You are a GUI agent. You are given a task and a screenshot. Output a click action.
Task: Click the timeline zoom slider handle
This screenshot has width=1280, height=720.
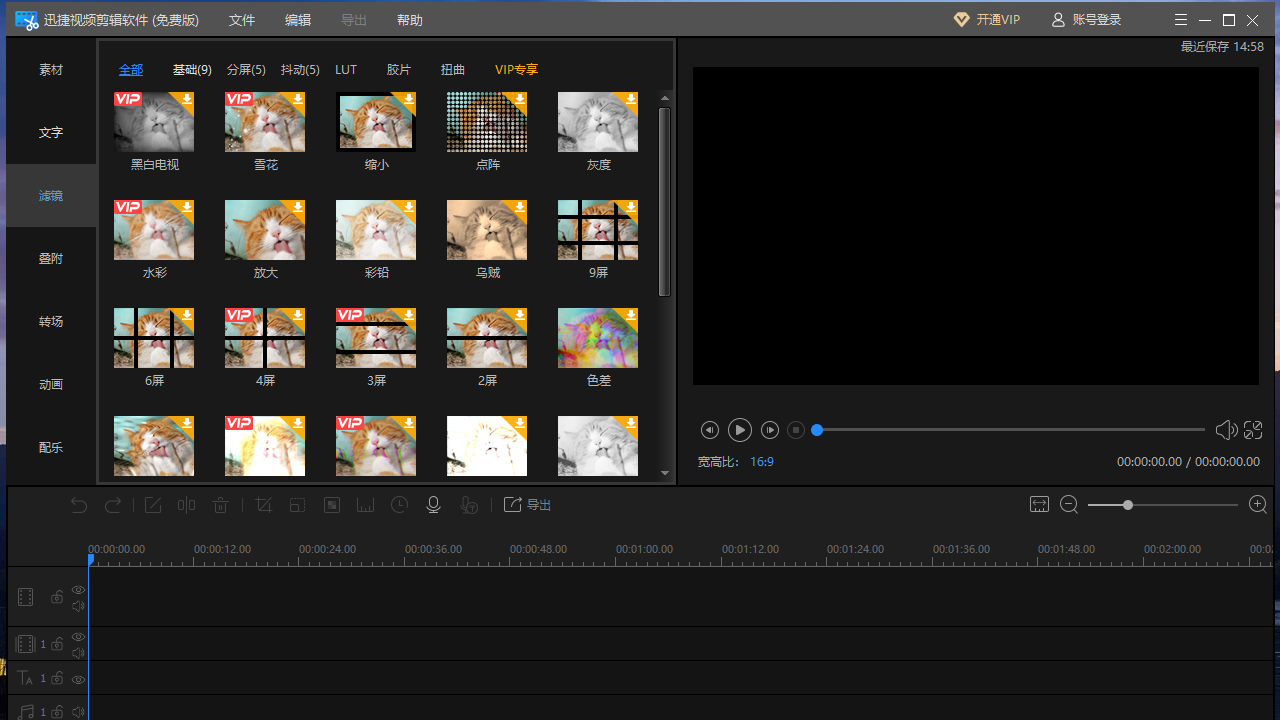pos(1128,505)
